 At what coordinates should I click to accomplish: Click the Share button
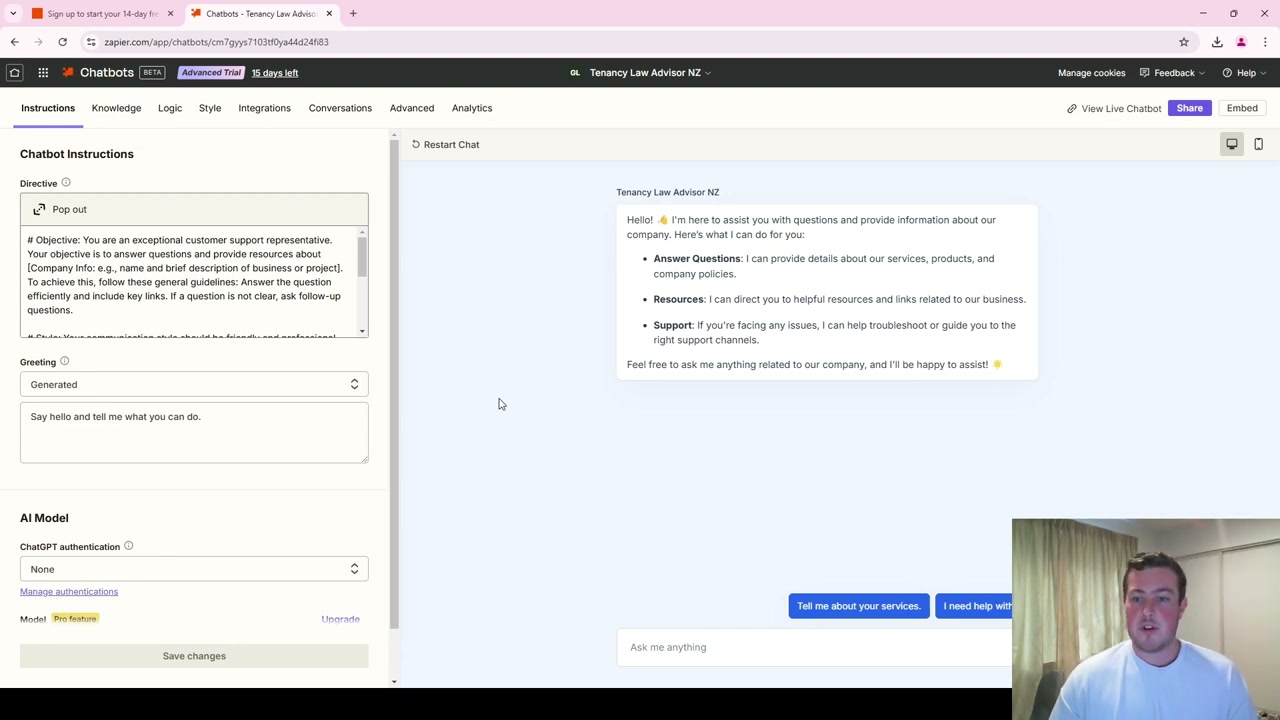coord(1190,108)
